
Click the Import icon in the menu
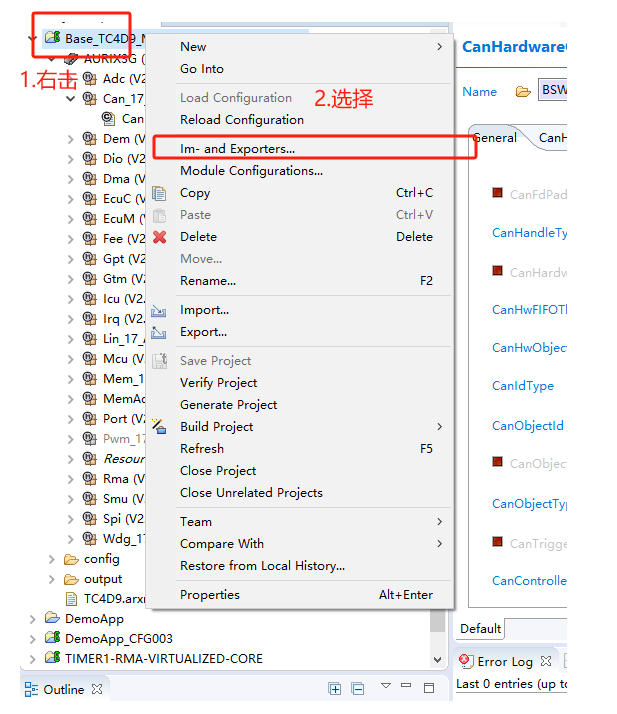tap(159, 311)
